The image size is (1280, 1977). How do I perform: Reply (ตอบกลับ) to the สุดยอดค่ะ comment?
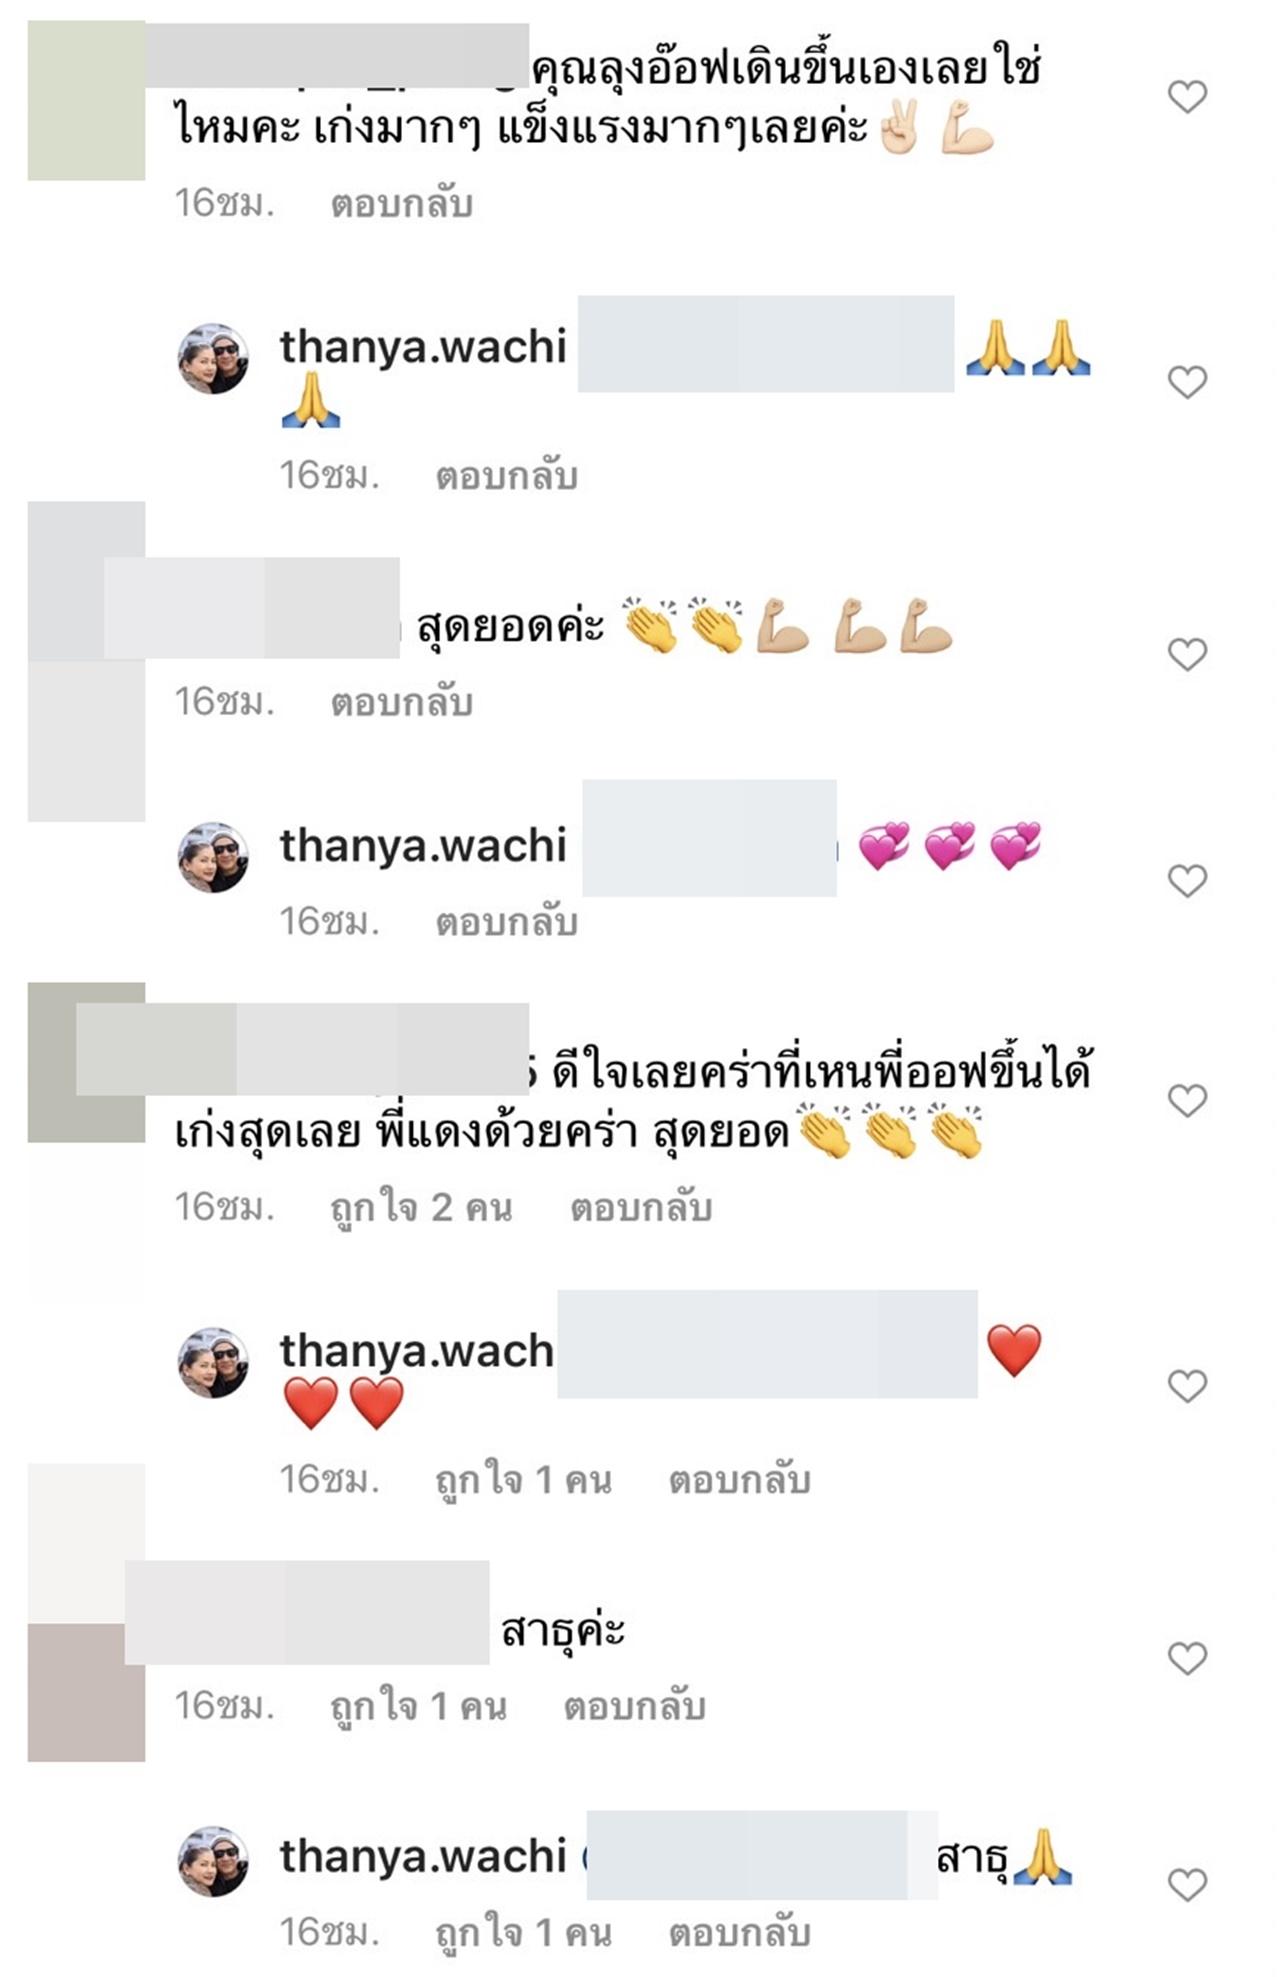[402, 703]
